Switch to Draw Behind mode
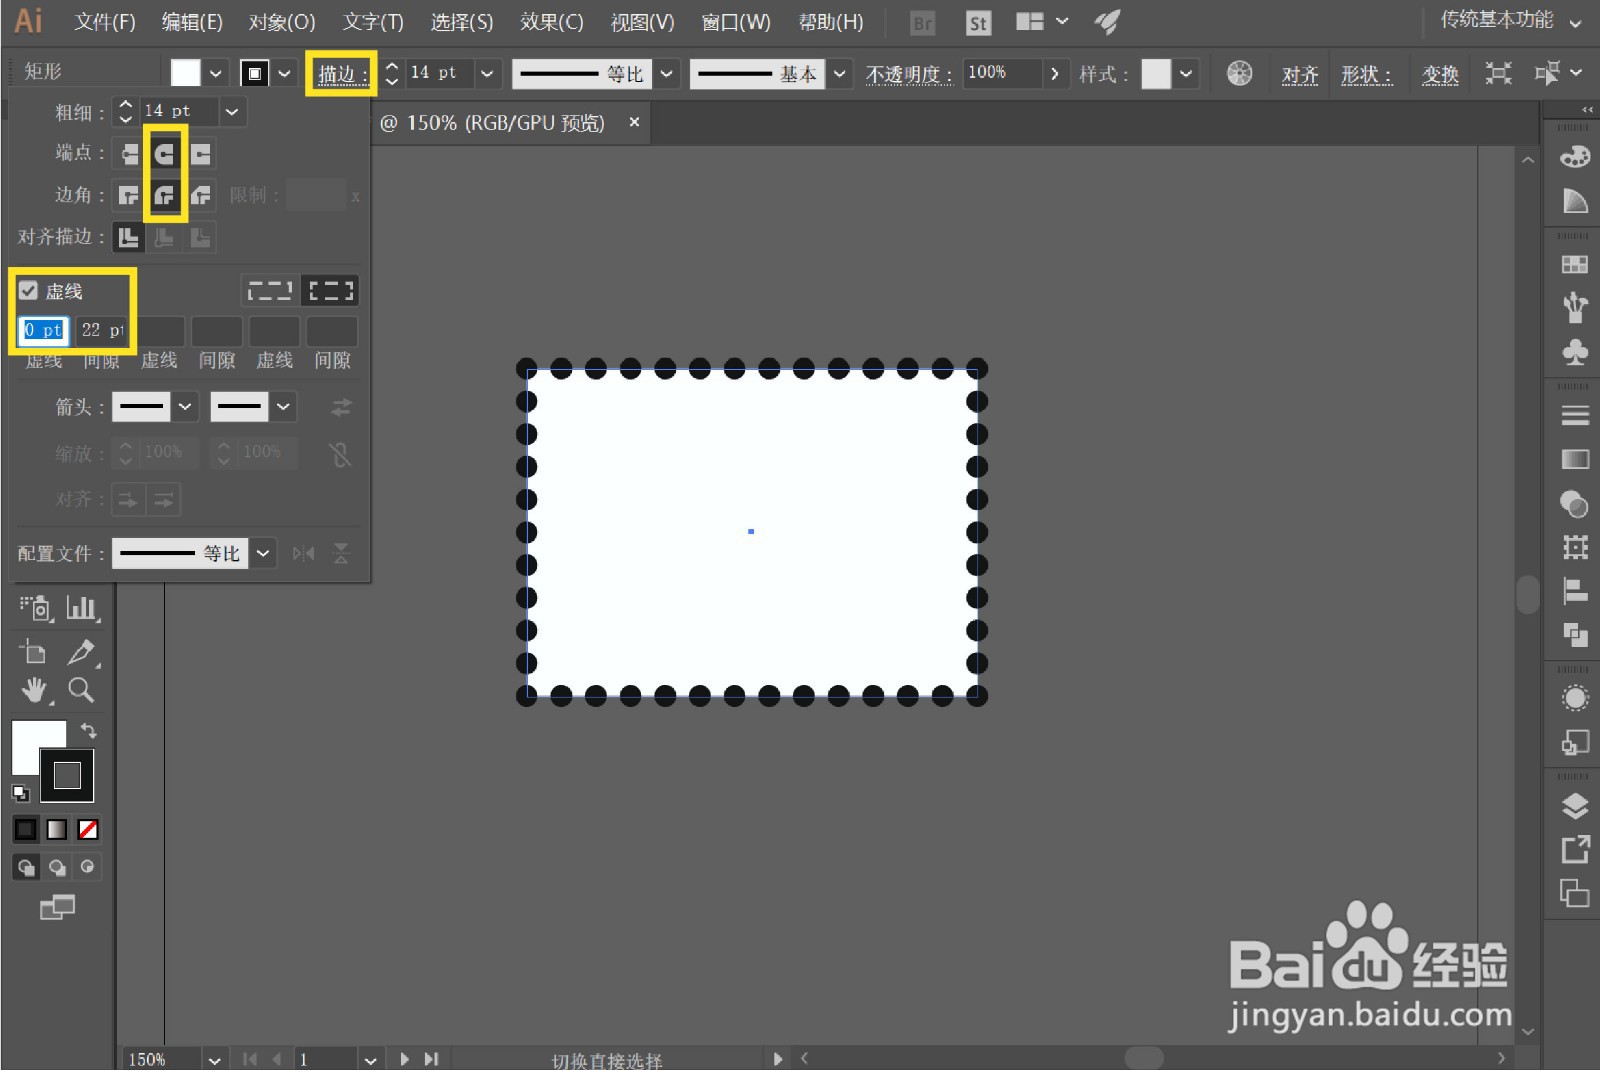Viewport: 1600px width, 1070px height. (x=57, y=867)
